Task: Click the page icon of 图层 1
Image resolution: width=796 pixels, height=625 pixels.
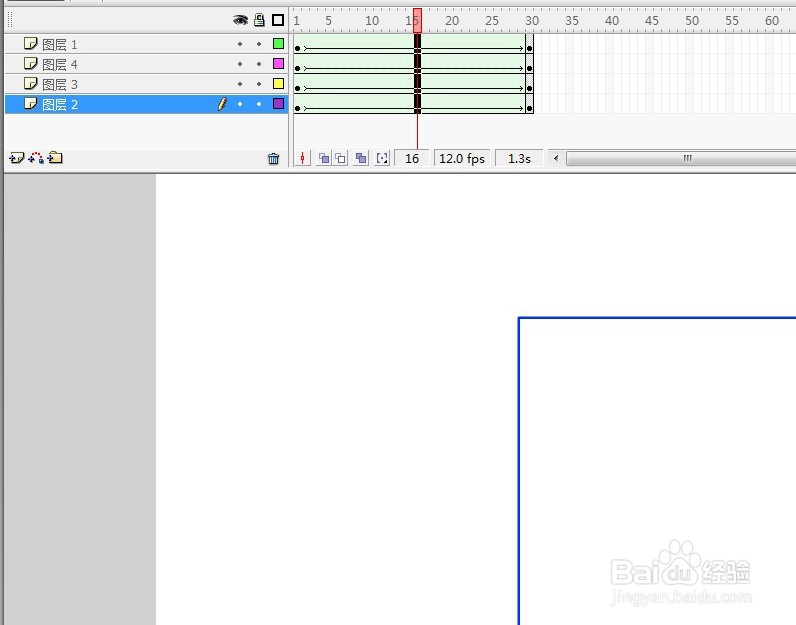Action: [31, 44]
